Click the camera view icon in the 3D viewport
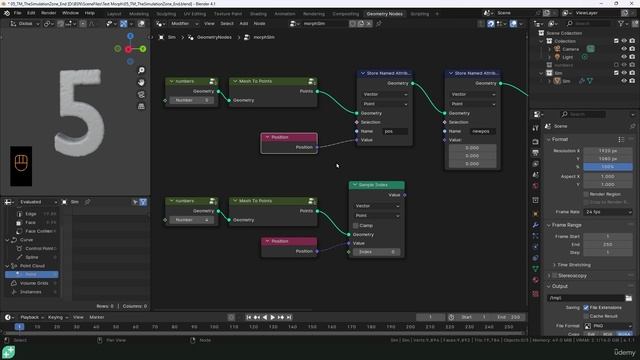Screen dimensions: 640x360 point(141,95)
